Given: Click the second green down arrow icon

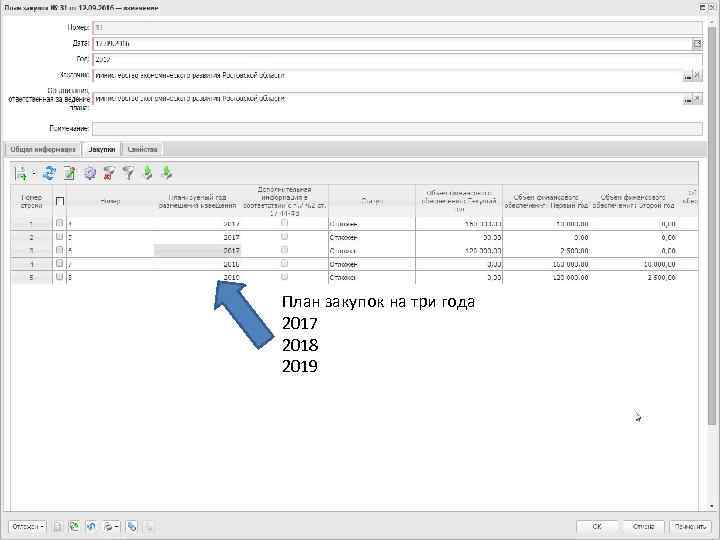Looking at the screenshot, I should [167, 174].
